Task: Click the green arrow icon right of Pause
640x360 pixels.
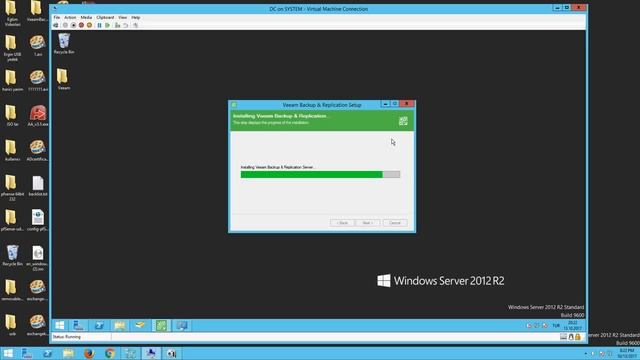Action: 107,25
